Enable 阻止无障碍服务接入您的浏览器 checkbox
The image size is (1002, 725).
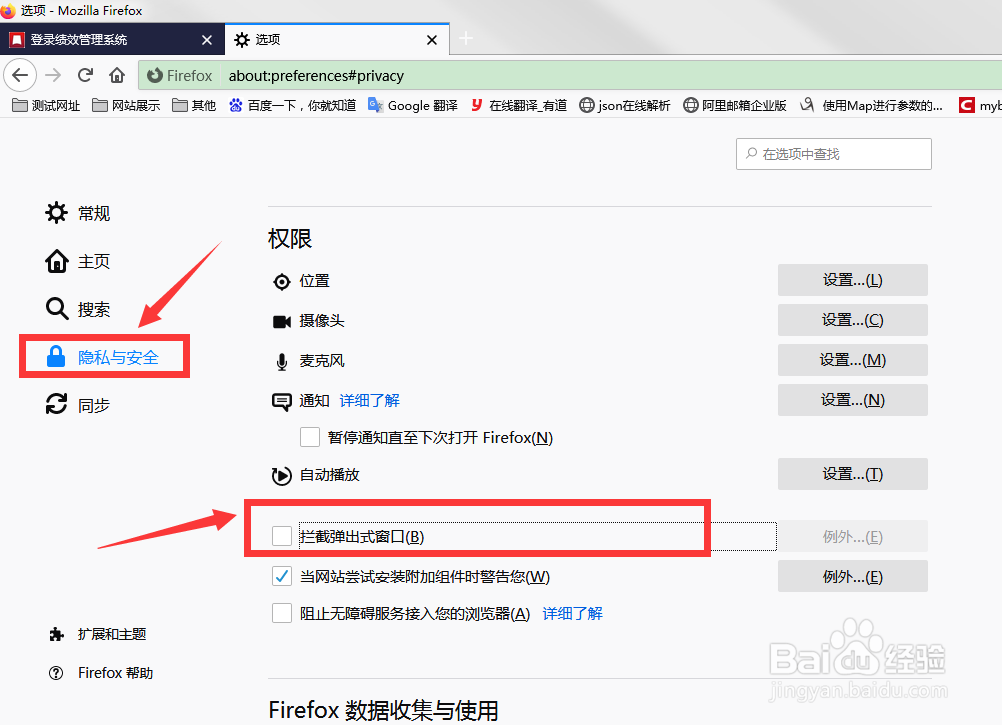click(x=282, y=613)
